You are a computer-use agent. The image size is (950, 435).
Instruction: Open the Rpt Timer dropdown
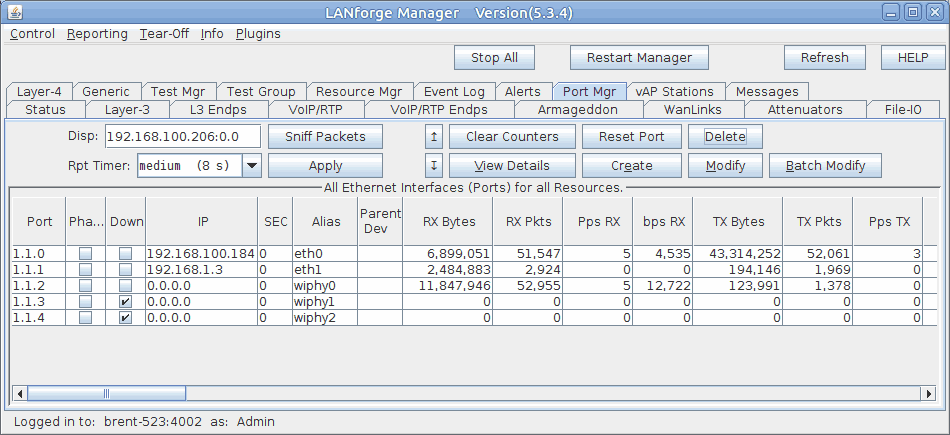[x=251, y=166]
